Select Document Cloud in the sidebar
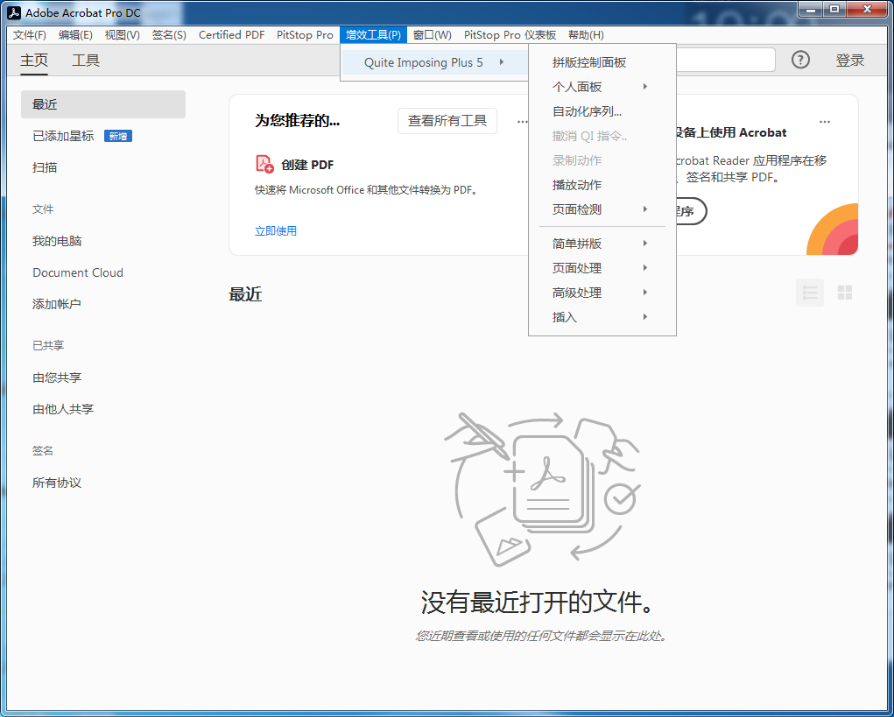Image resolution: width=894 pixels, height=717 pixels. (x=77, y=272)
